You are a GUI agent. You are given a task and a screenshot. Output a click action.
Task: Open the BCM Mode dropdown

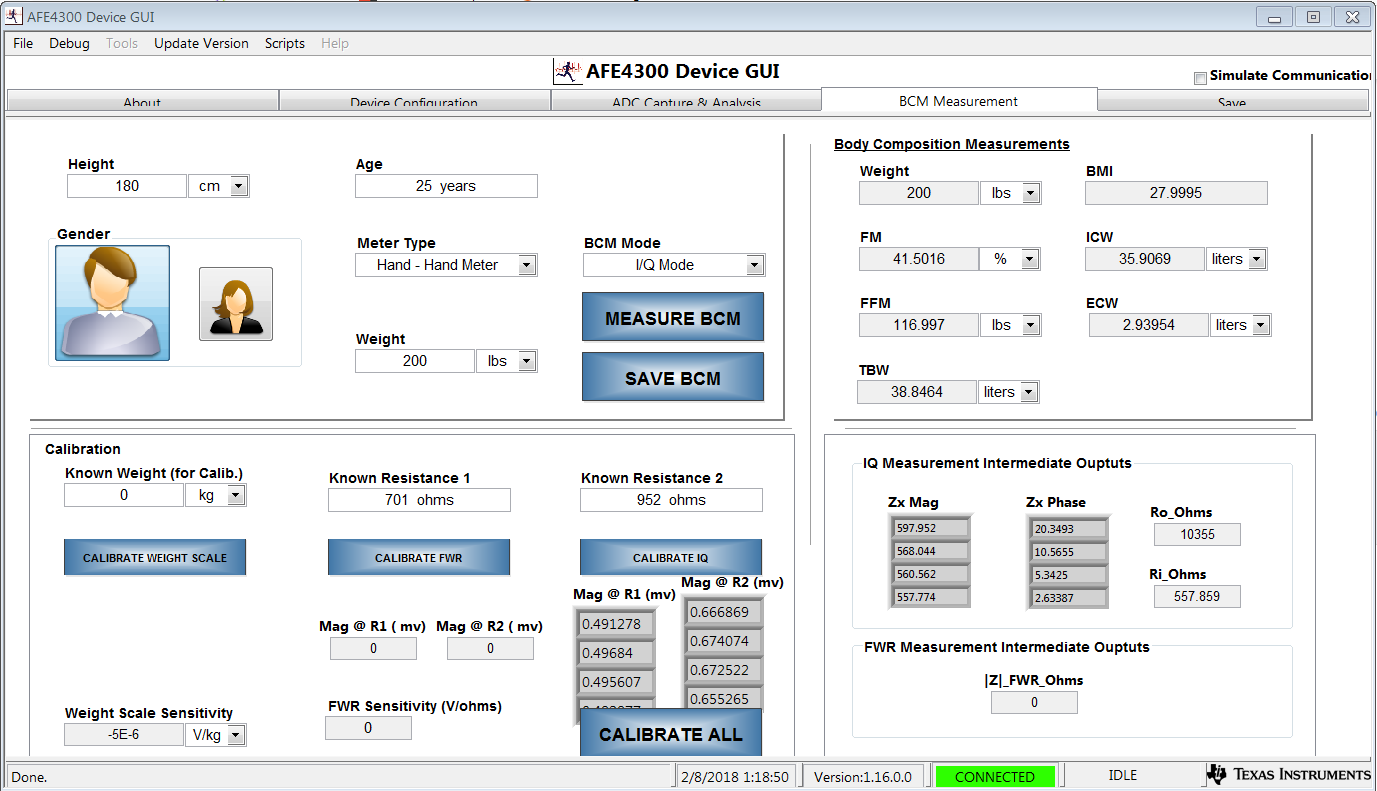(x=754, y=265)
